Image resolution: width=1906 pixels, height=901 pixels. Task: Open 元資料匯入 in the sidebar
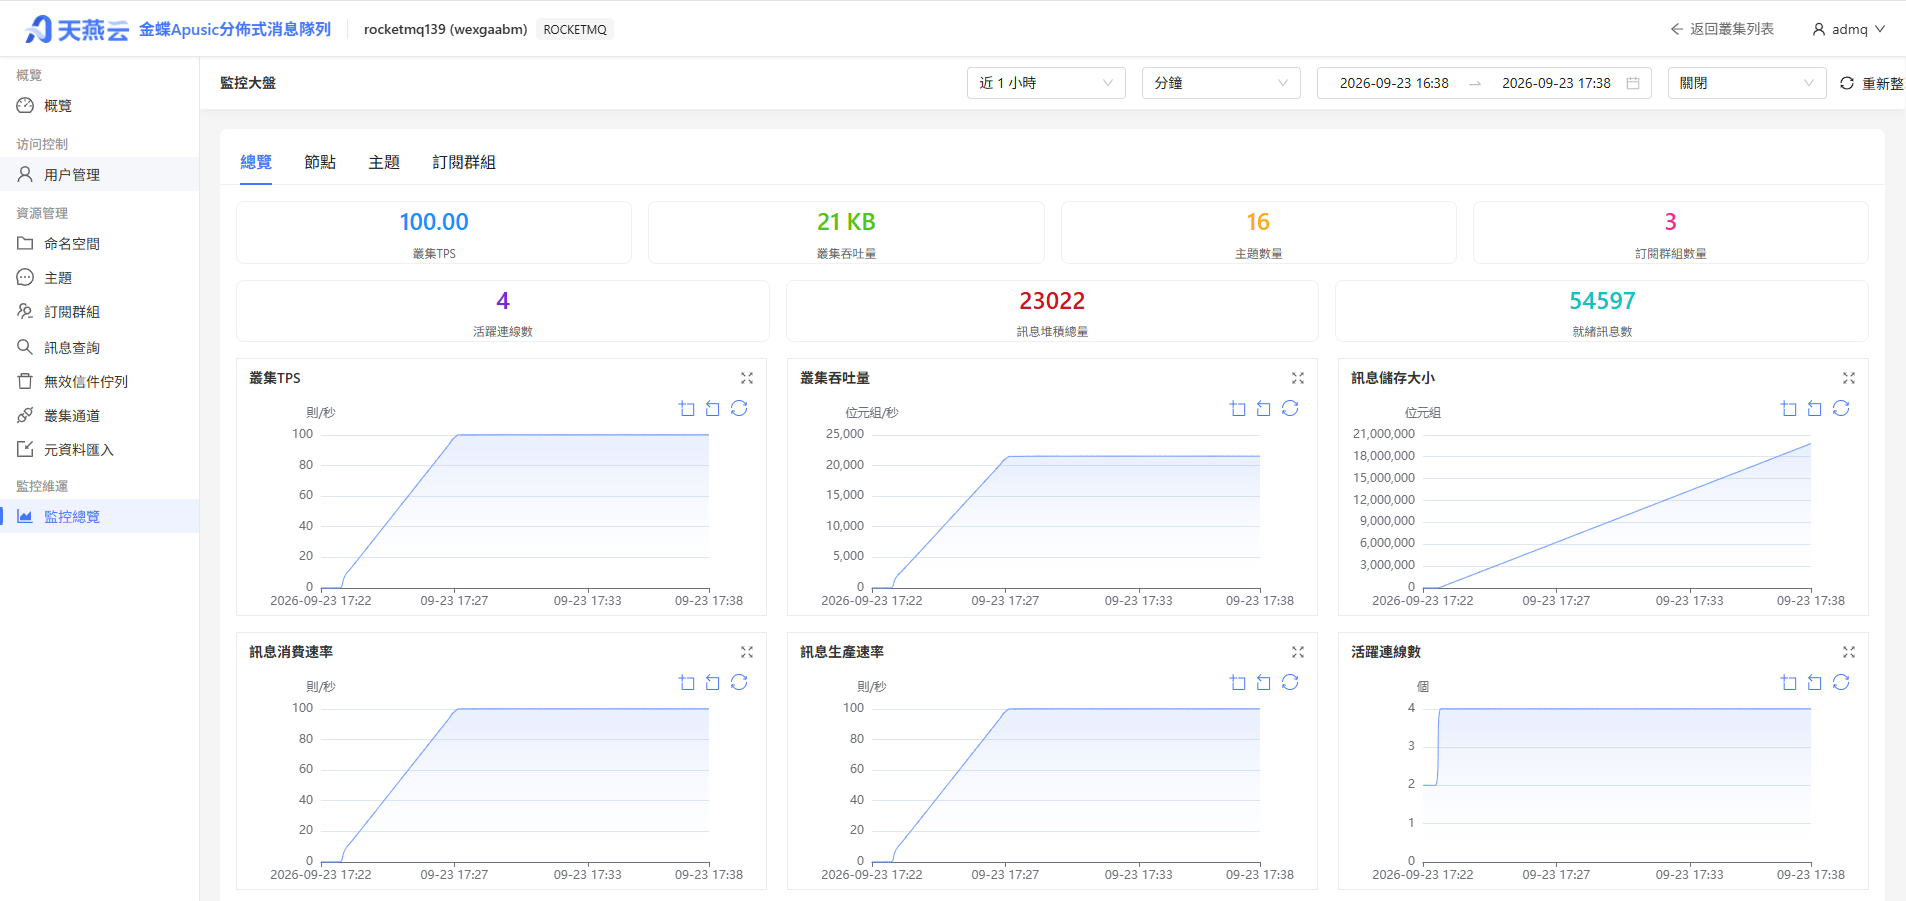click(x=100, y=449)
